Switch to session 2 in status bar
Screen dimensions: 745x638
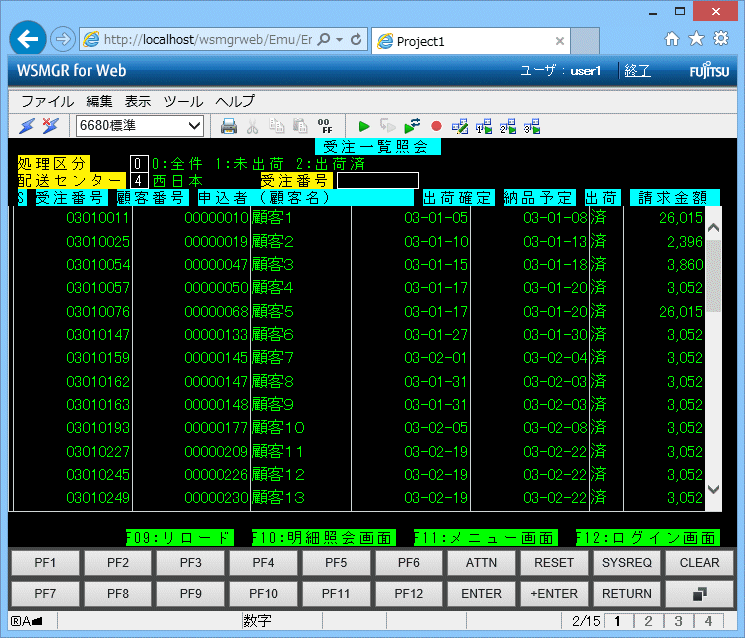(648, 621)
